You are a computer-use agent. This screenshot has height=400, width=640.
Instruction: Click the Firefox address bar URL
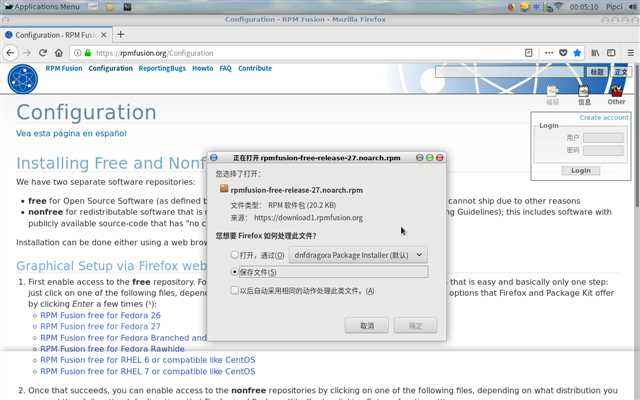point(155,53)
